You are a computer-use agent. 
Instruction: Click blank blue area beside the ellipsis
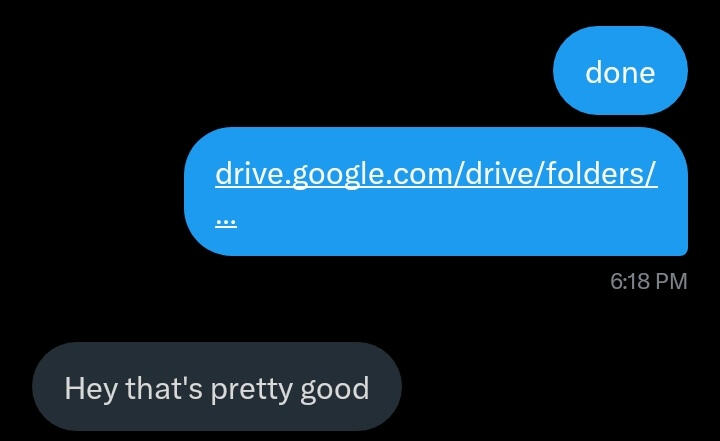click(x=459, y=225)
